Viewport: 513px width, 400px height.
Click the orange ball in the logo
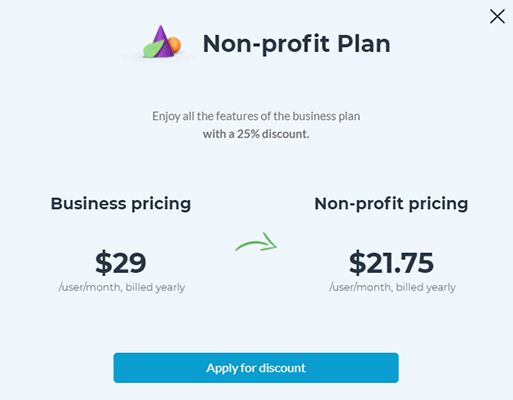point(175,45)
